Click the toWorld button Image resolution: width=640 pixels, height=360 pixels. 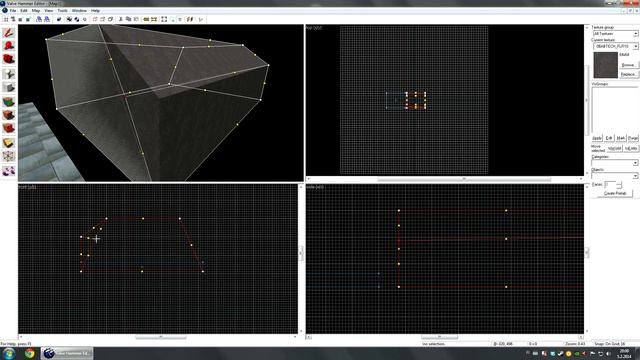pyautogui.click(x=614, y=148)
